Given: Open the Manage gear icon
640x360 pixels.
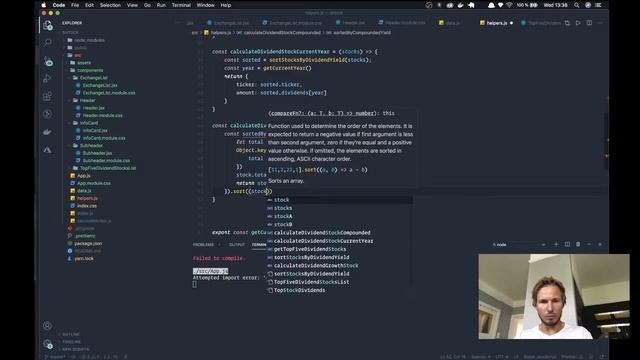Looking at the screenshot, I should [48, 344].
